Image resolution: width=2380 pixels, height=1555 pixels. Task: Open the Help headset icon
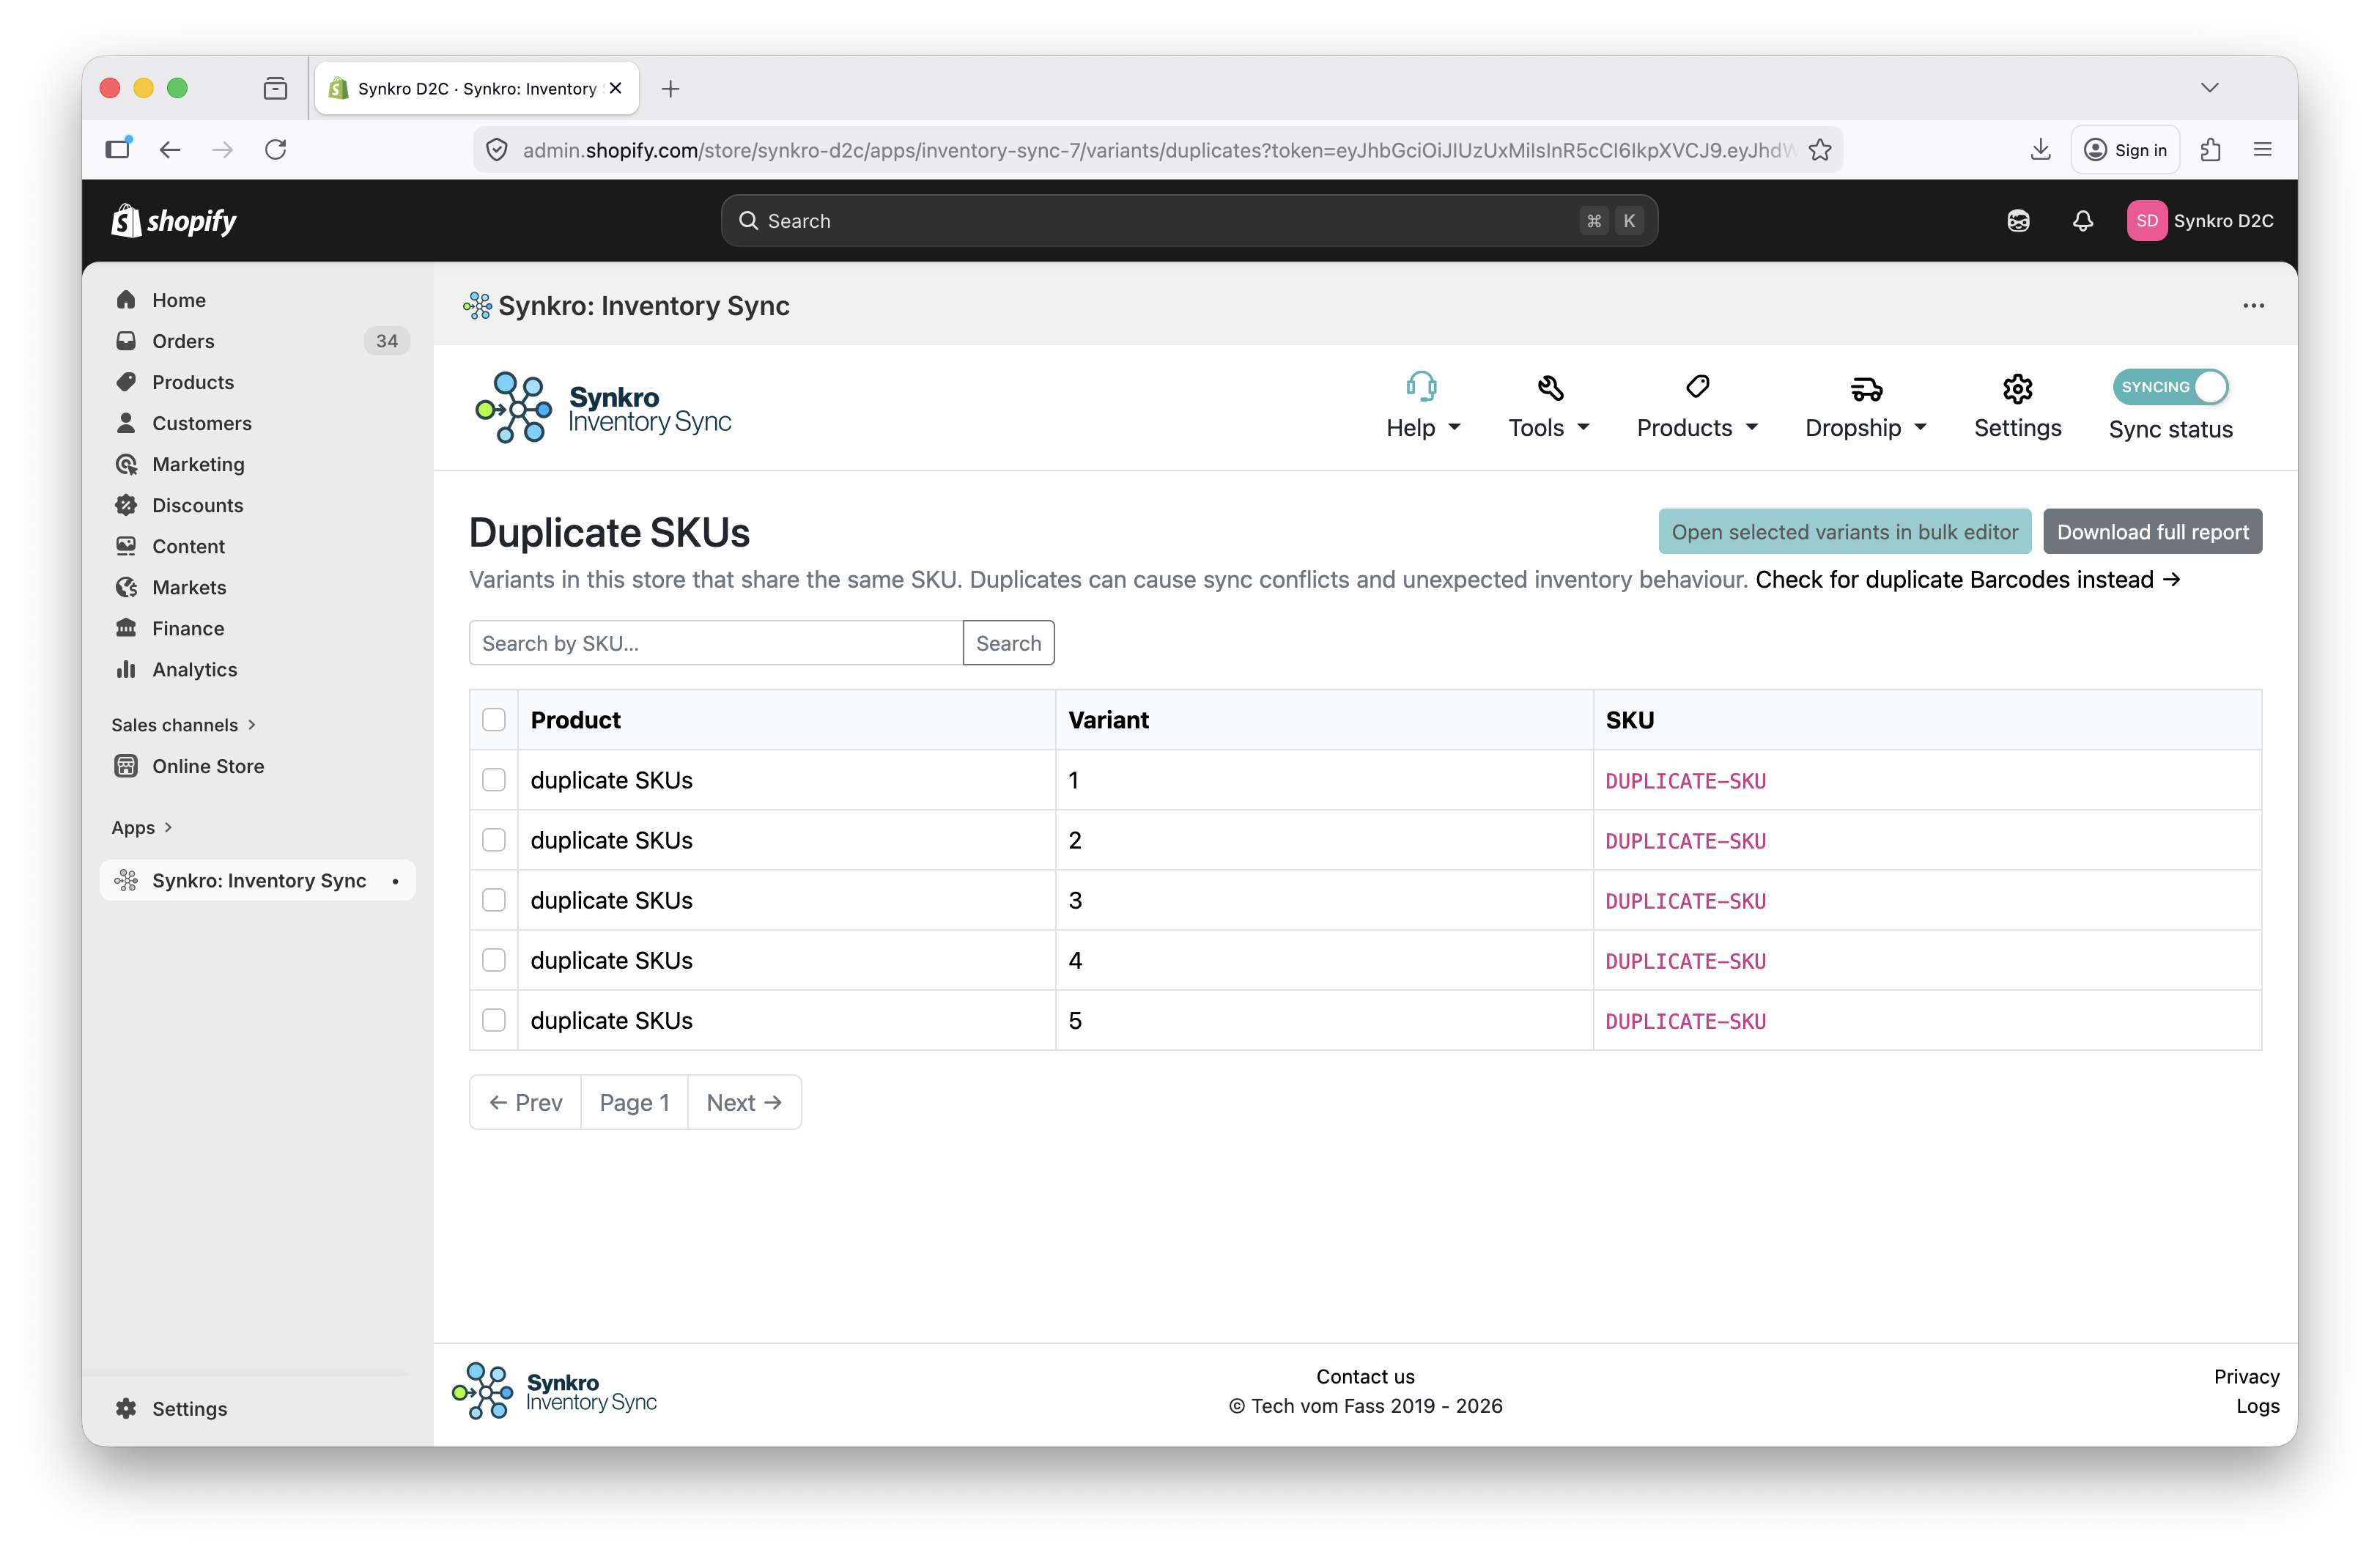coord(1421,386)
